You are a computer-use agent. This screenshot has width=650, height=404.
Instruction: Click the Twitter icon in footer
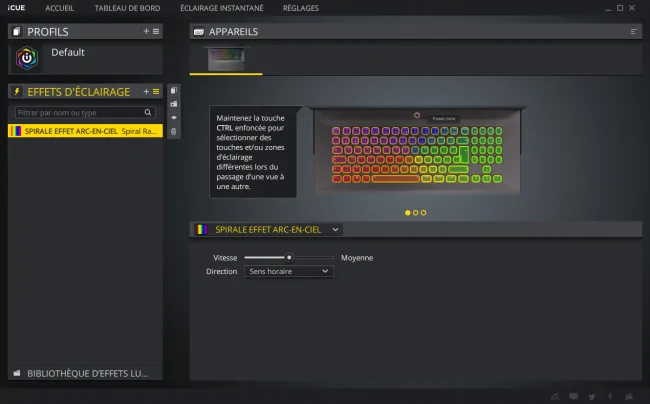click(592, 397)
